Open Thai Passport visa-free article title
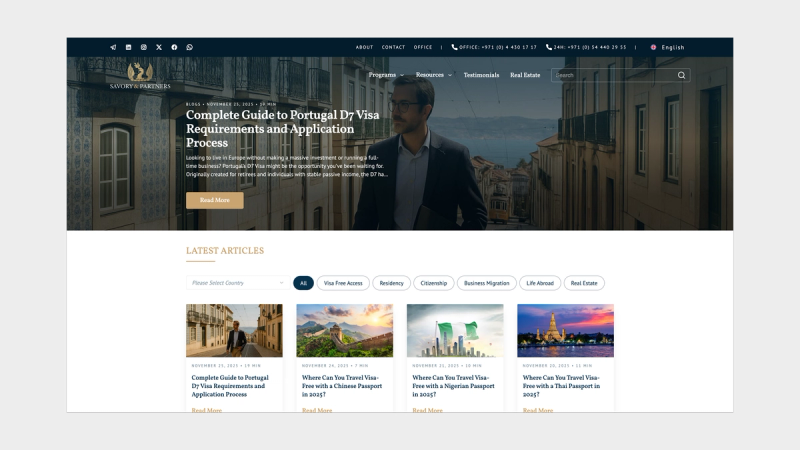Viewport: 800px width, 450px height. coord(561,386)
